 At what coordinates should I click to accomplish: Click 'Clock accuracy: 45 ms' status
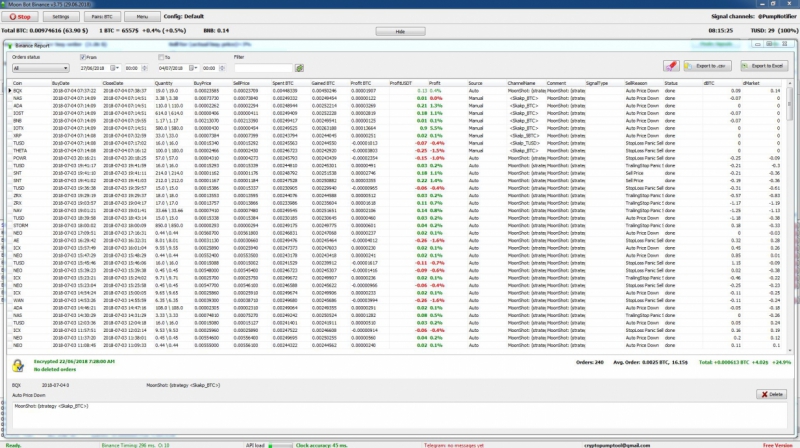click(321, 445)
